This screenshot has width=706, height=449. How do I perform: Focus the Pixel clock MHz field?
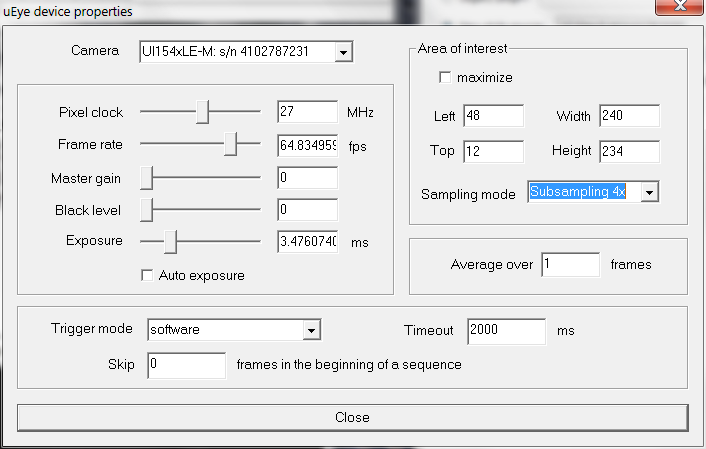pyautogui.click(x=307, y=112)
